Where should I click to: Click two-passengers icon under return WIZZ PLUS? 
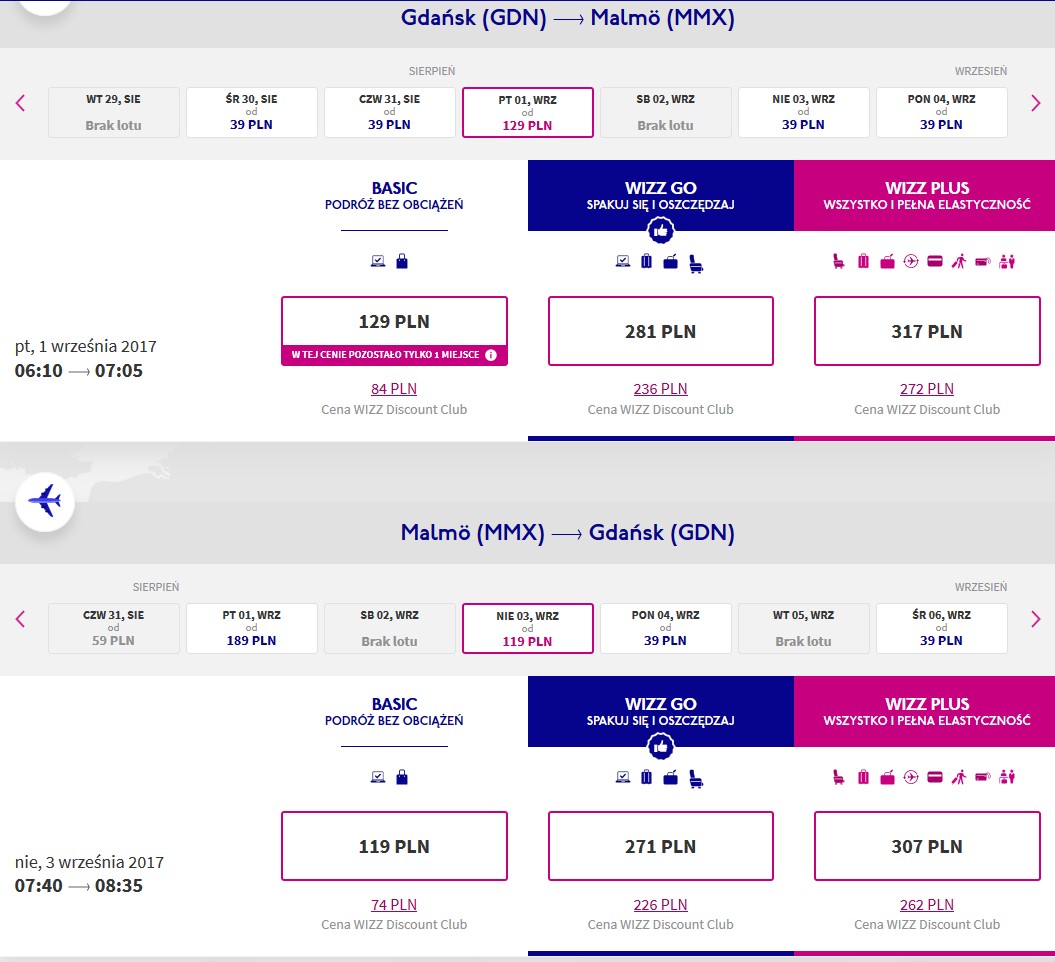1007,777
